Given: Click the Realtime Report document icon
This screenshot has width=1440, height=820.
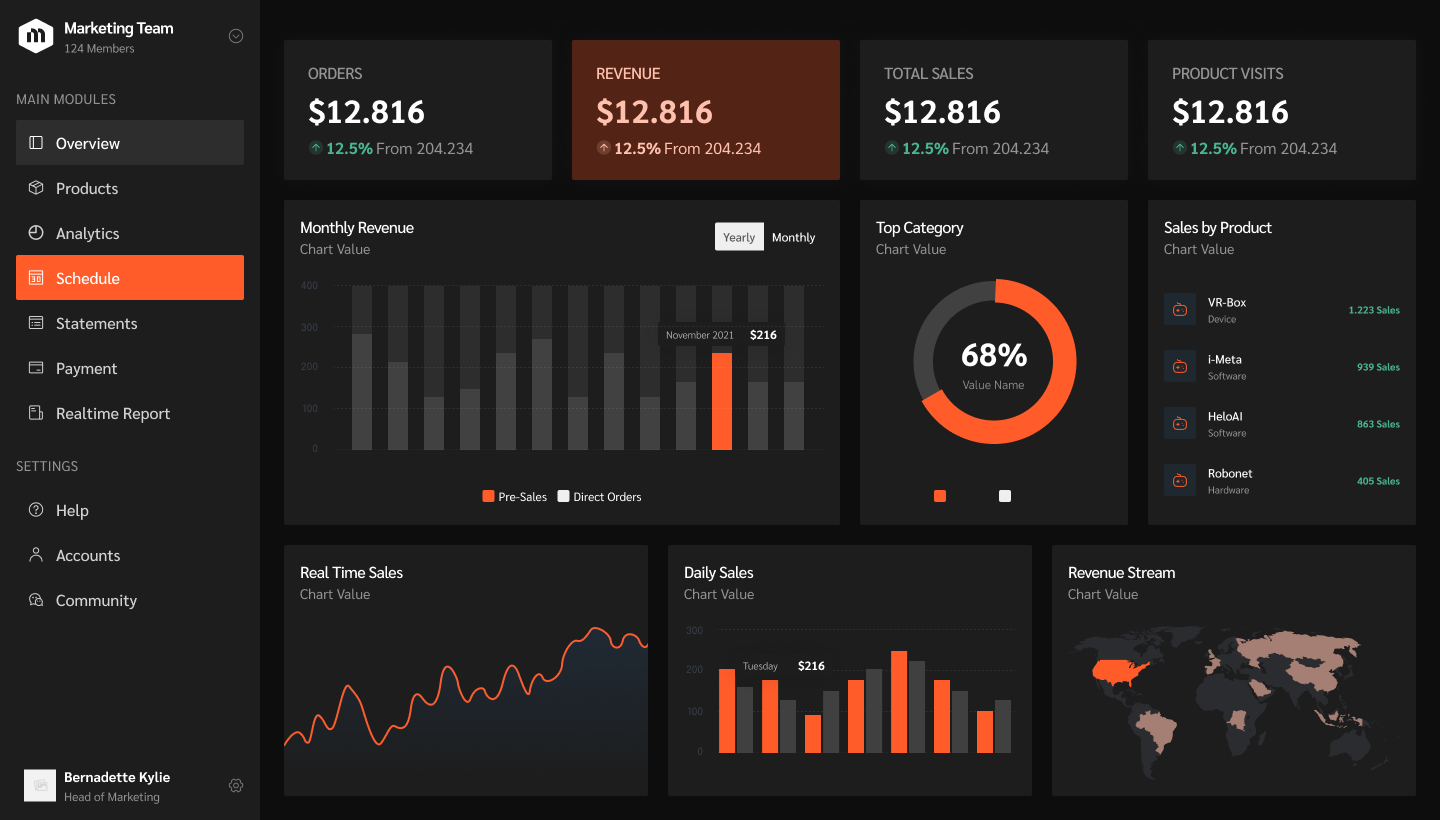Looking at the screenshot, I should tap(36, 413).
